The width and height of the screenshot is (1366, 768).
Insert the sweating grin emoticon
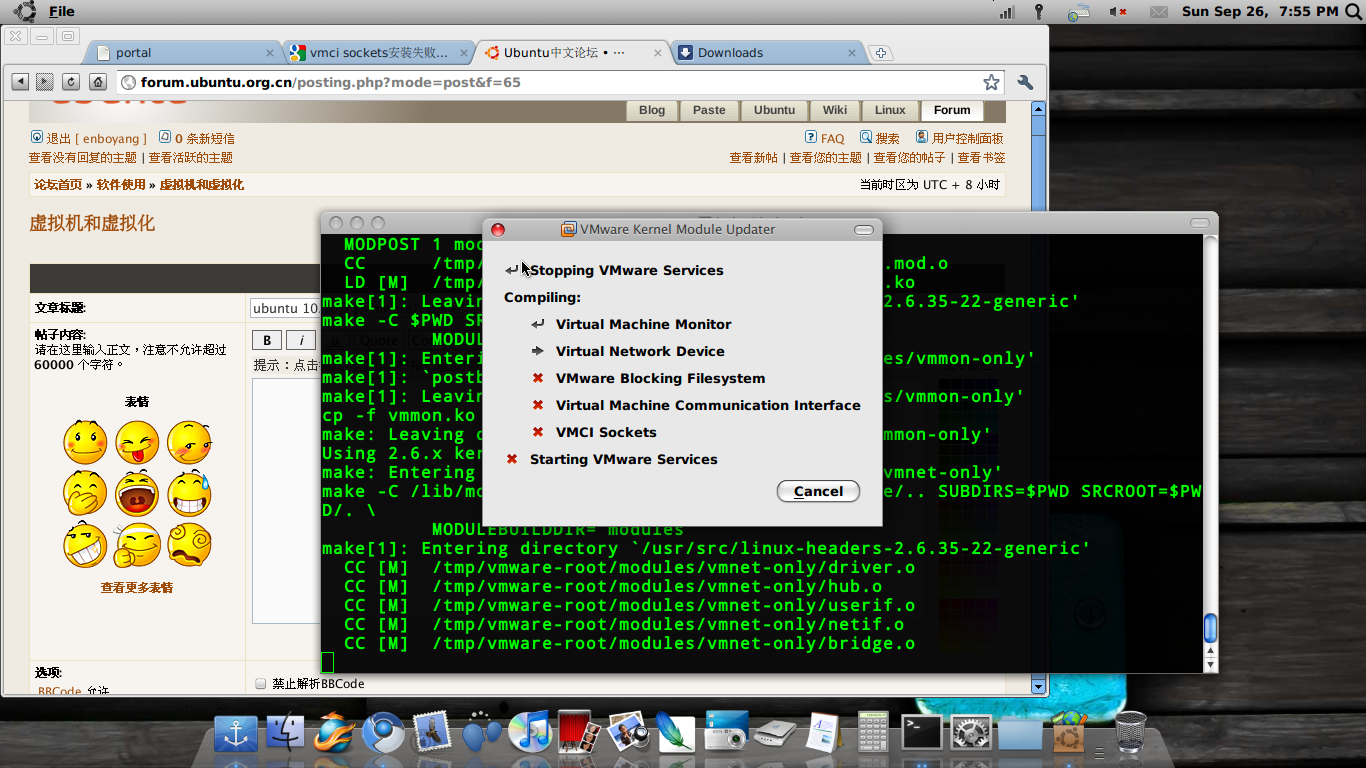tap(189, 494)
